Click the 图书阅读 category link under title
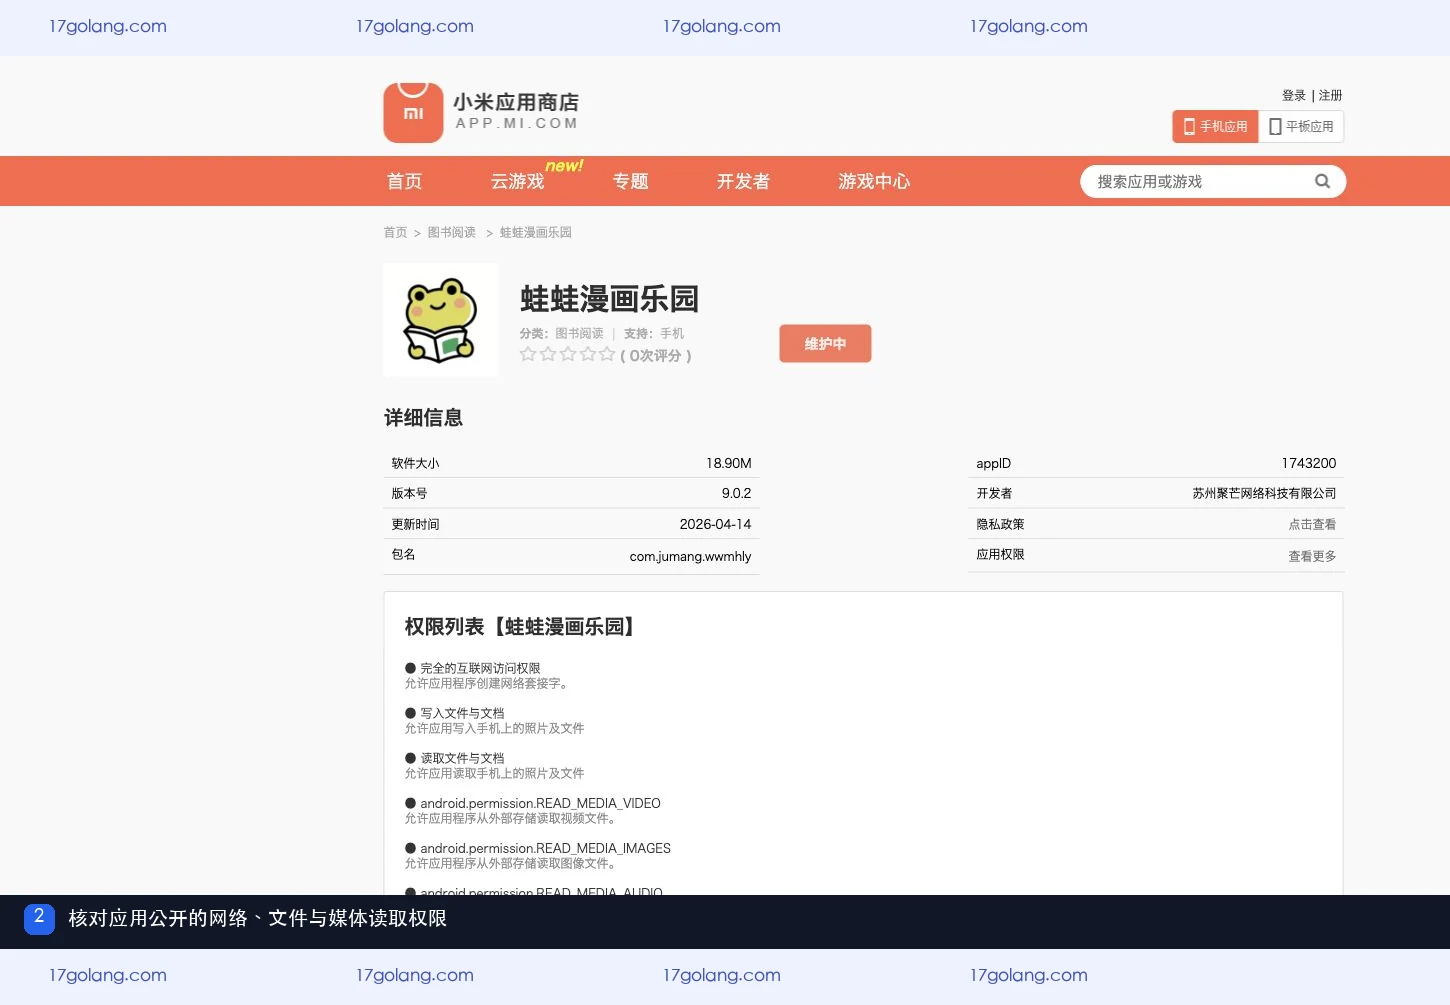 579,333
